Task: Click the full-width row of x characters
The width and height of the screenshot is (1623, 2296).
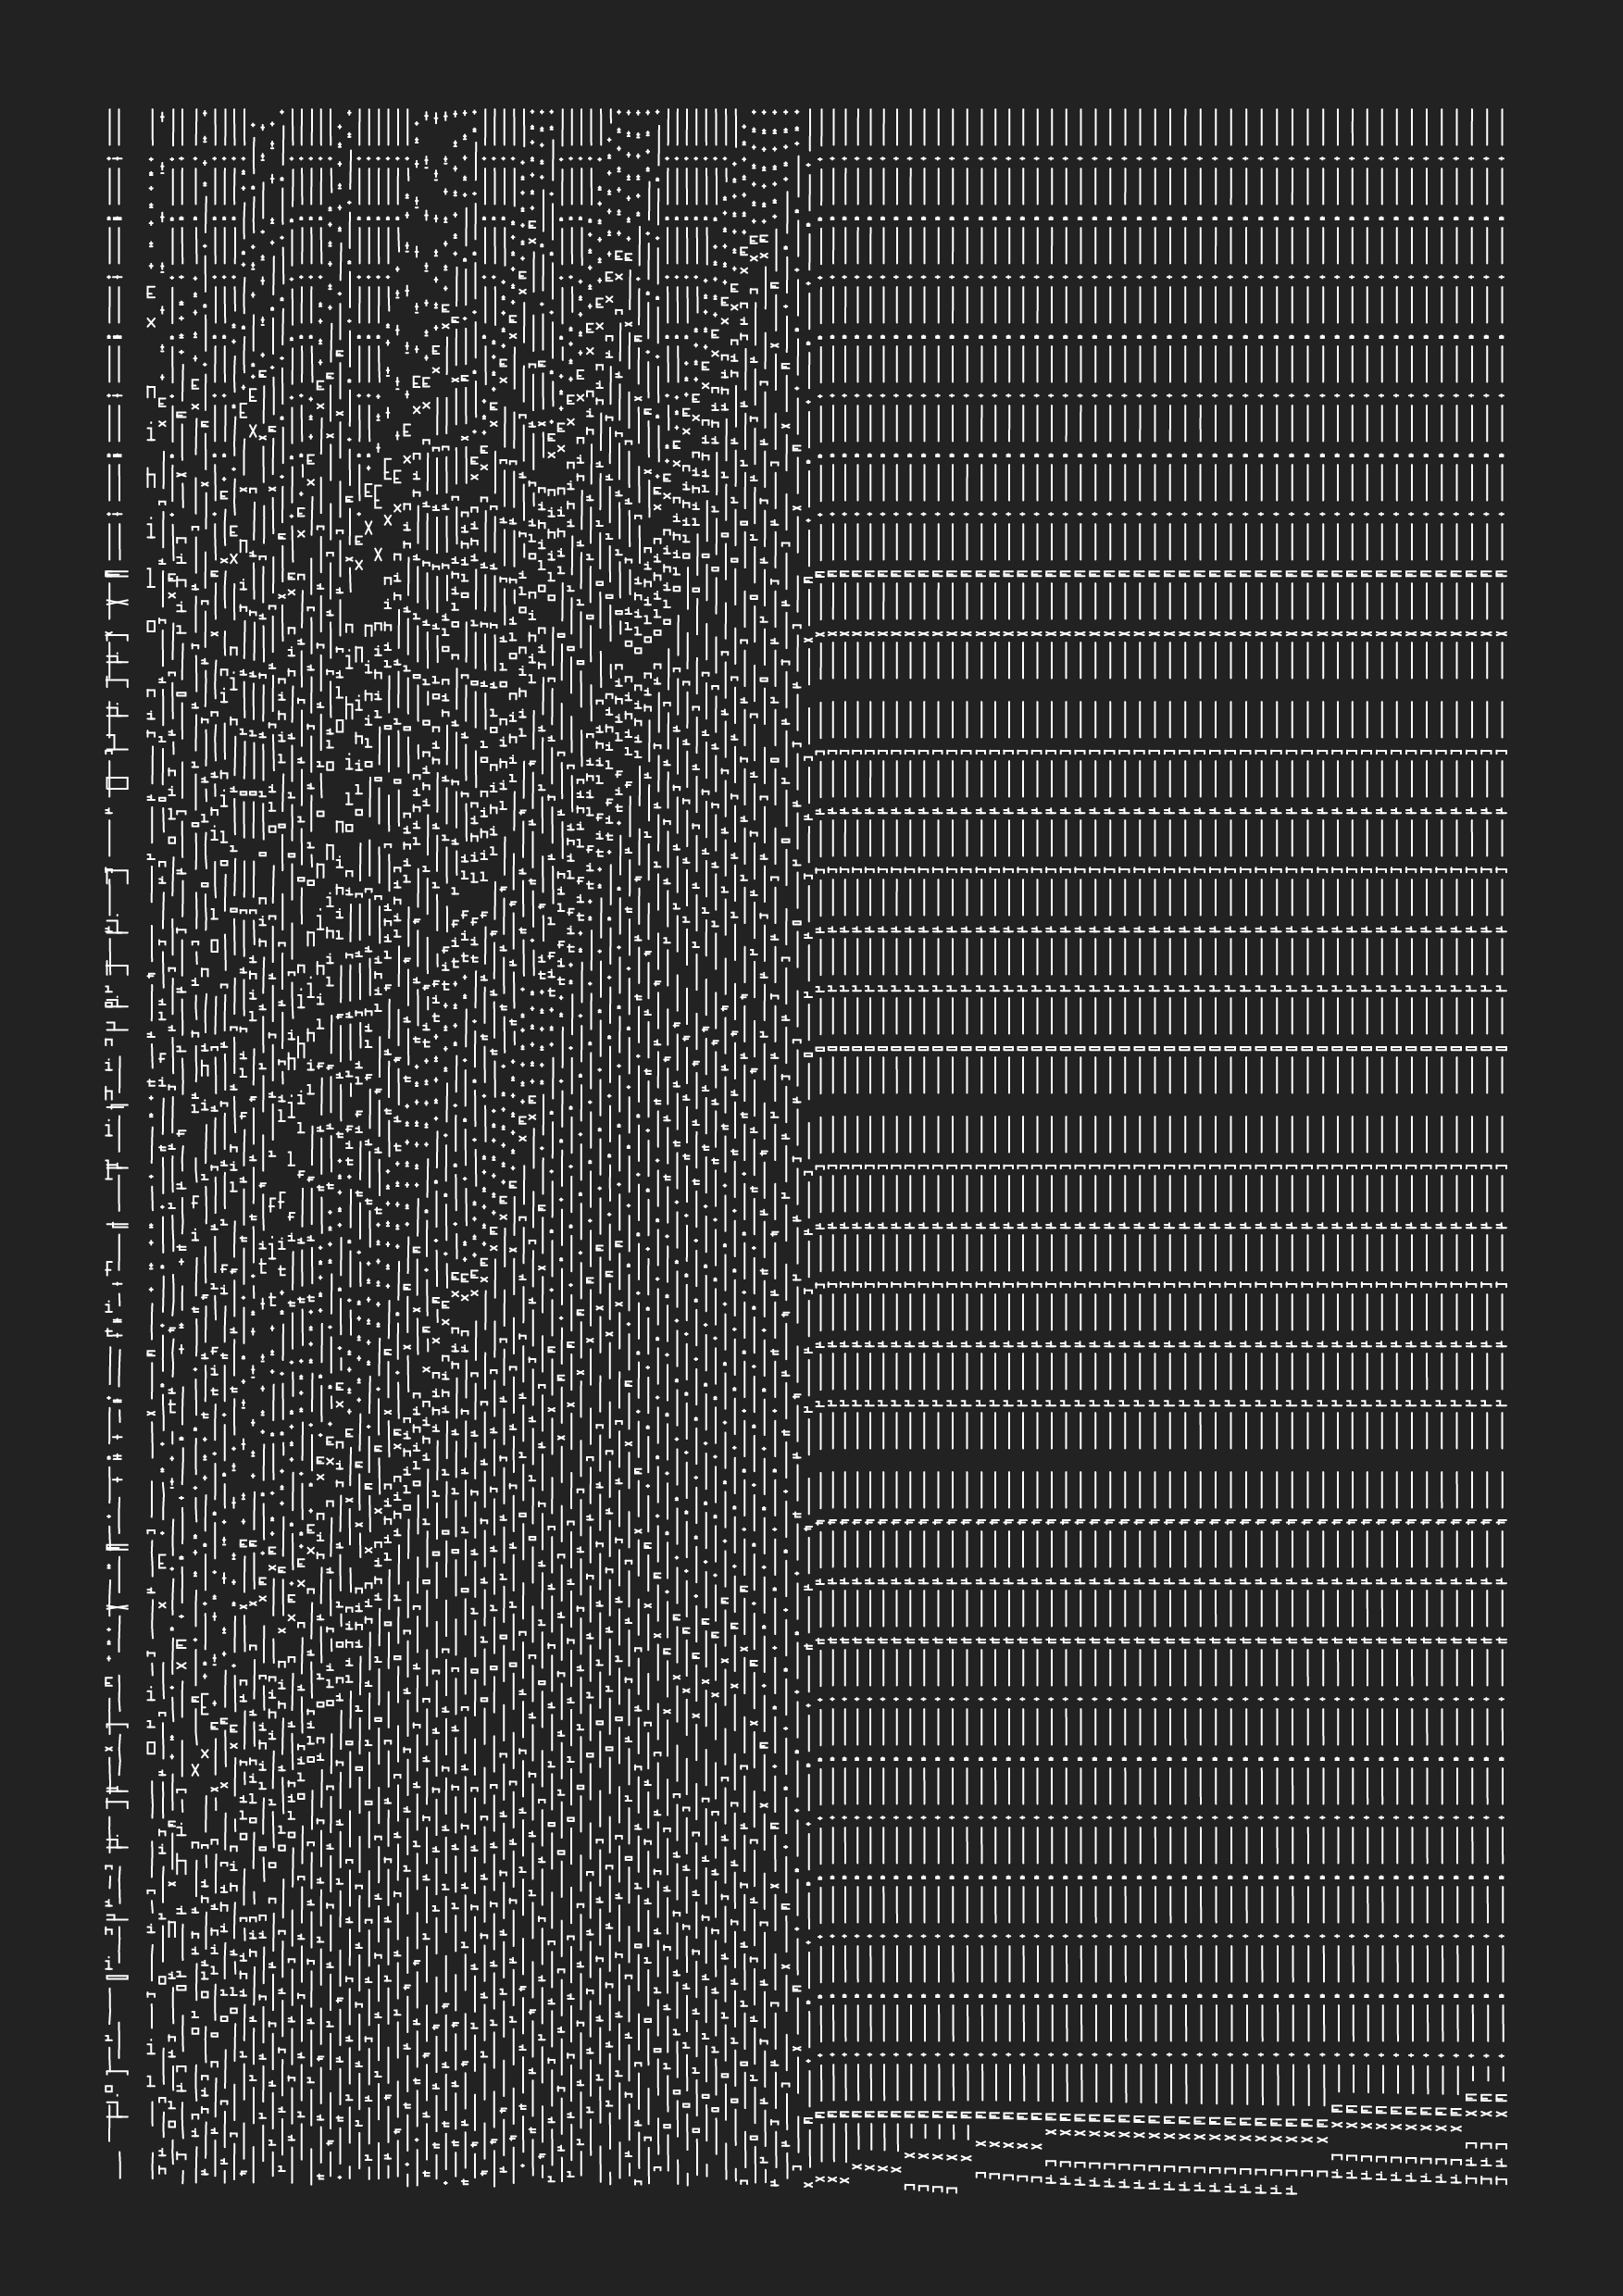Action: click(1160, 634)
